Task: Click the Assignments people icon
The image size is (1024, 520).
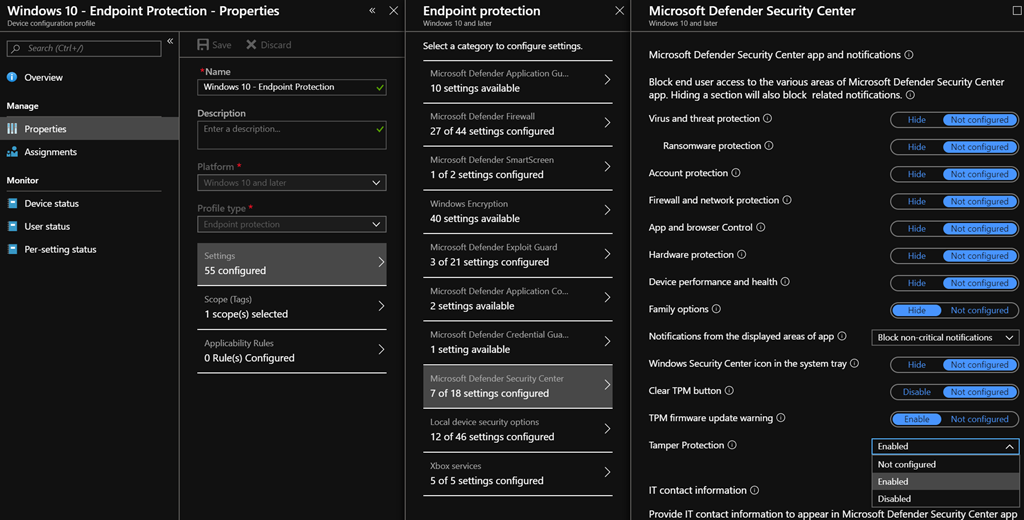Action: point(13,152)
